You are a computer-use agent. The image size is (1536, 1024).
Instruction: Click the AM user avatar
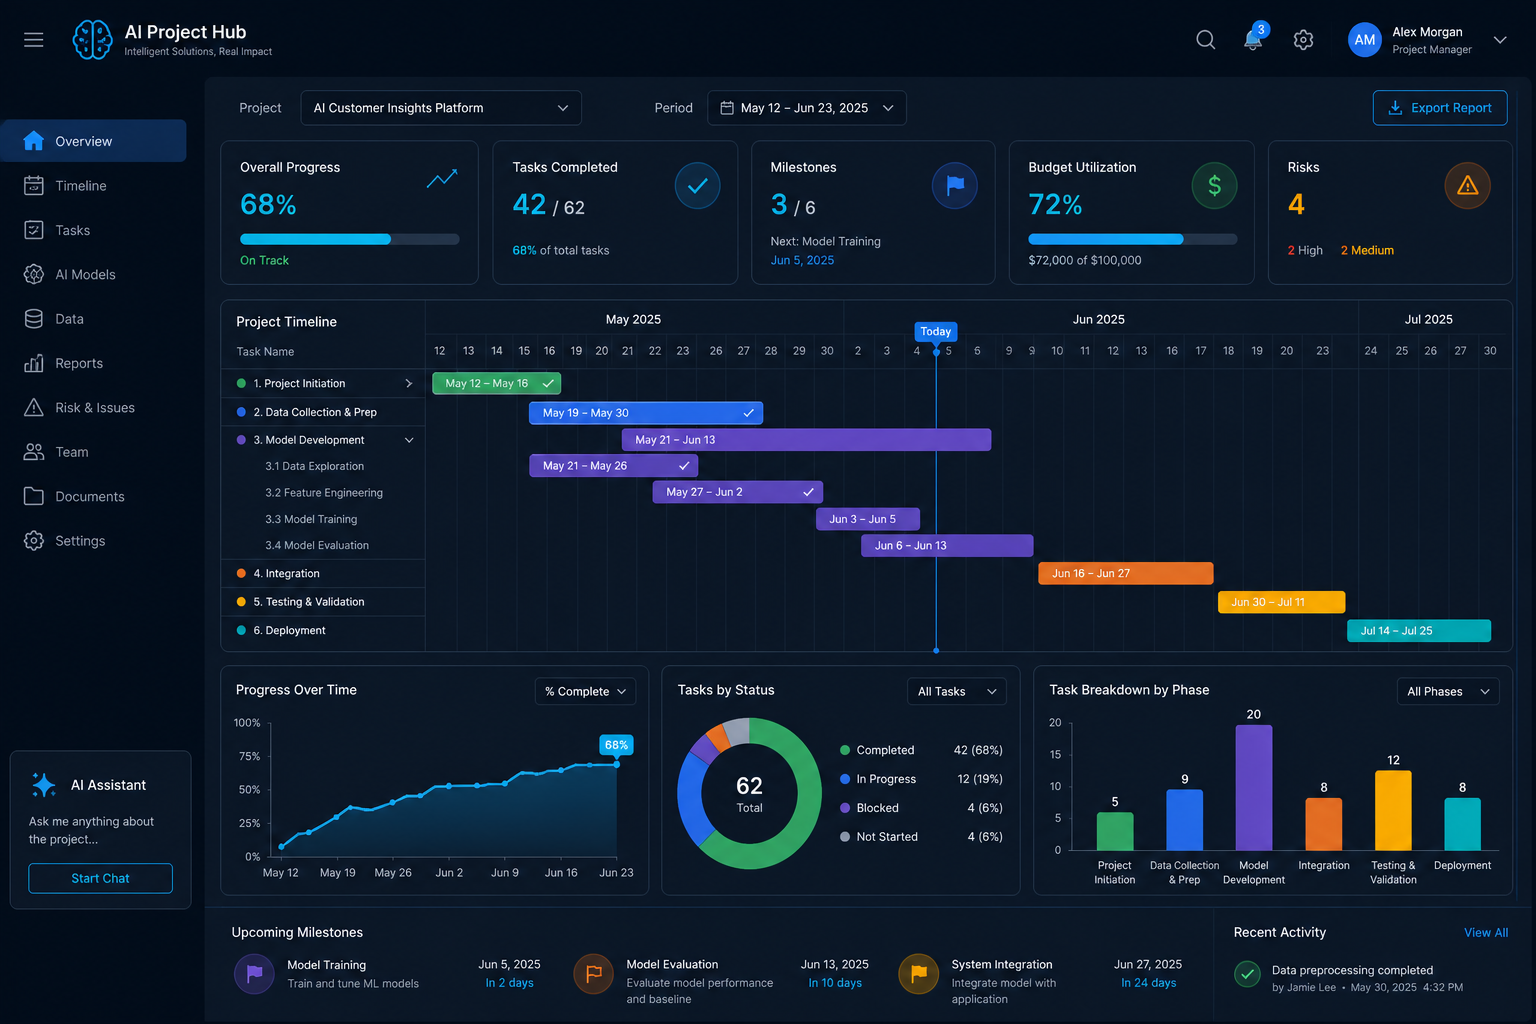pyautogui.click(x=1365, y=40)
